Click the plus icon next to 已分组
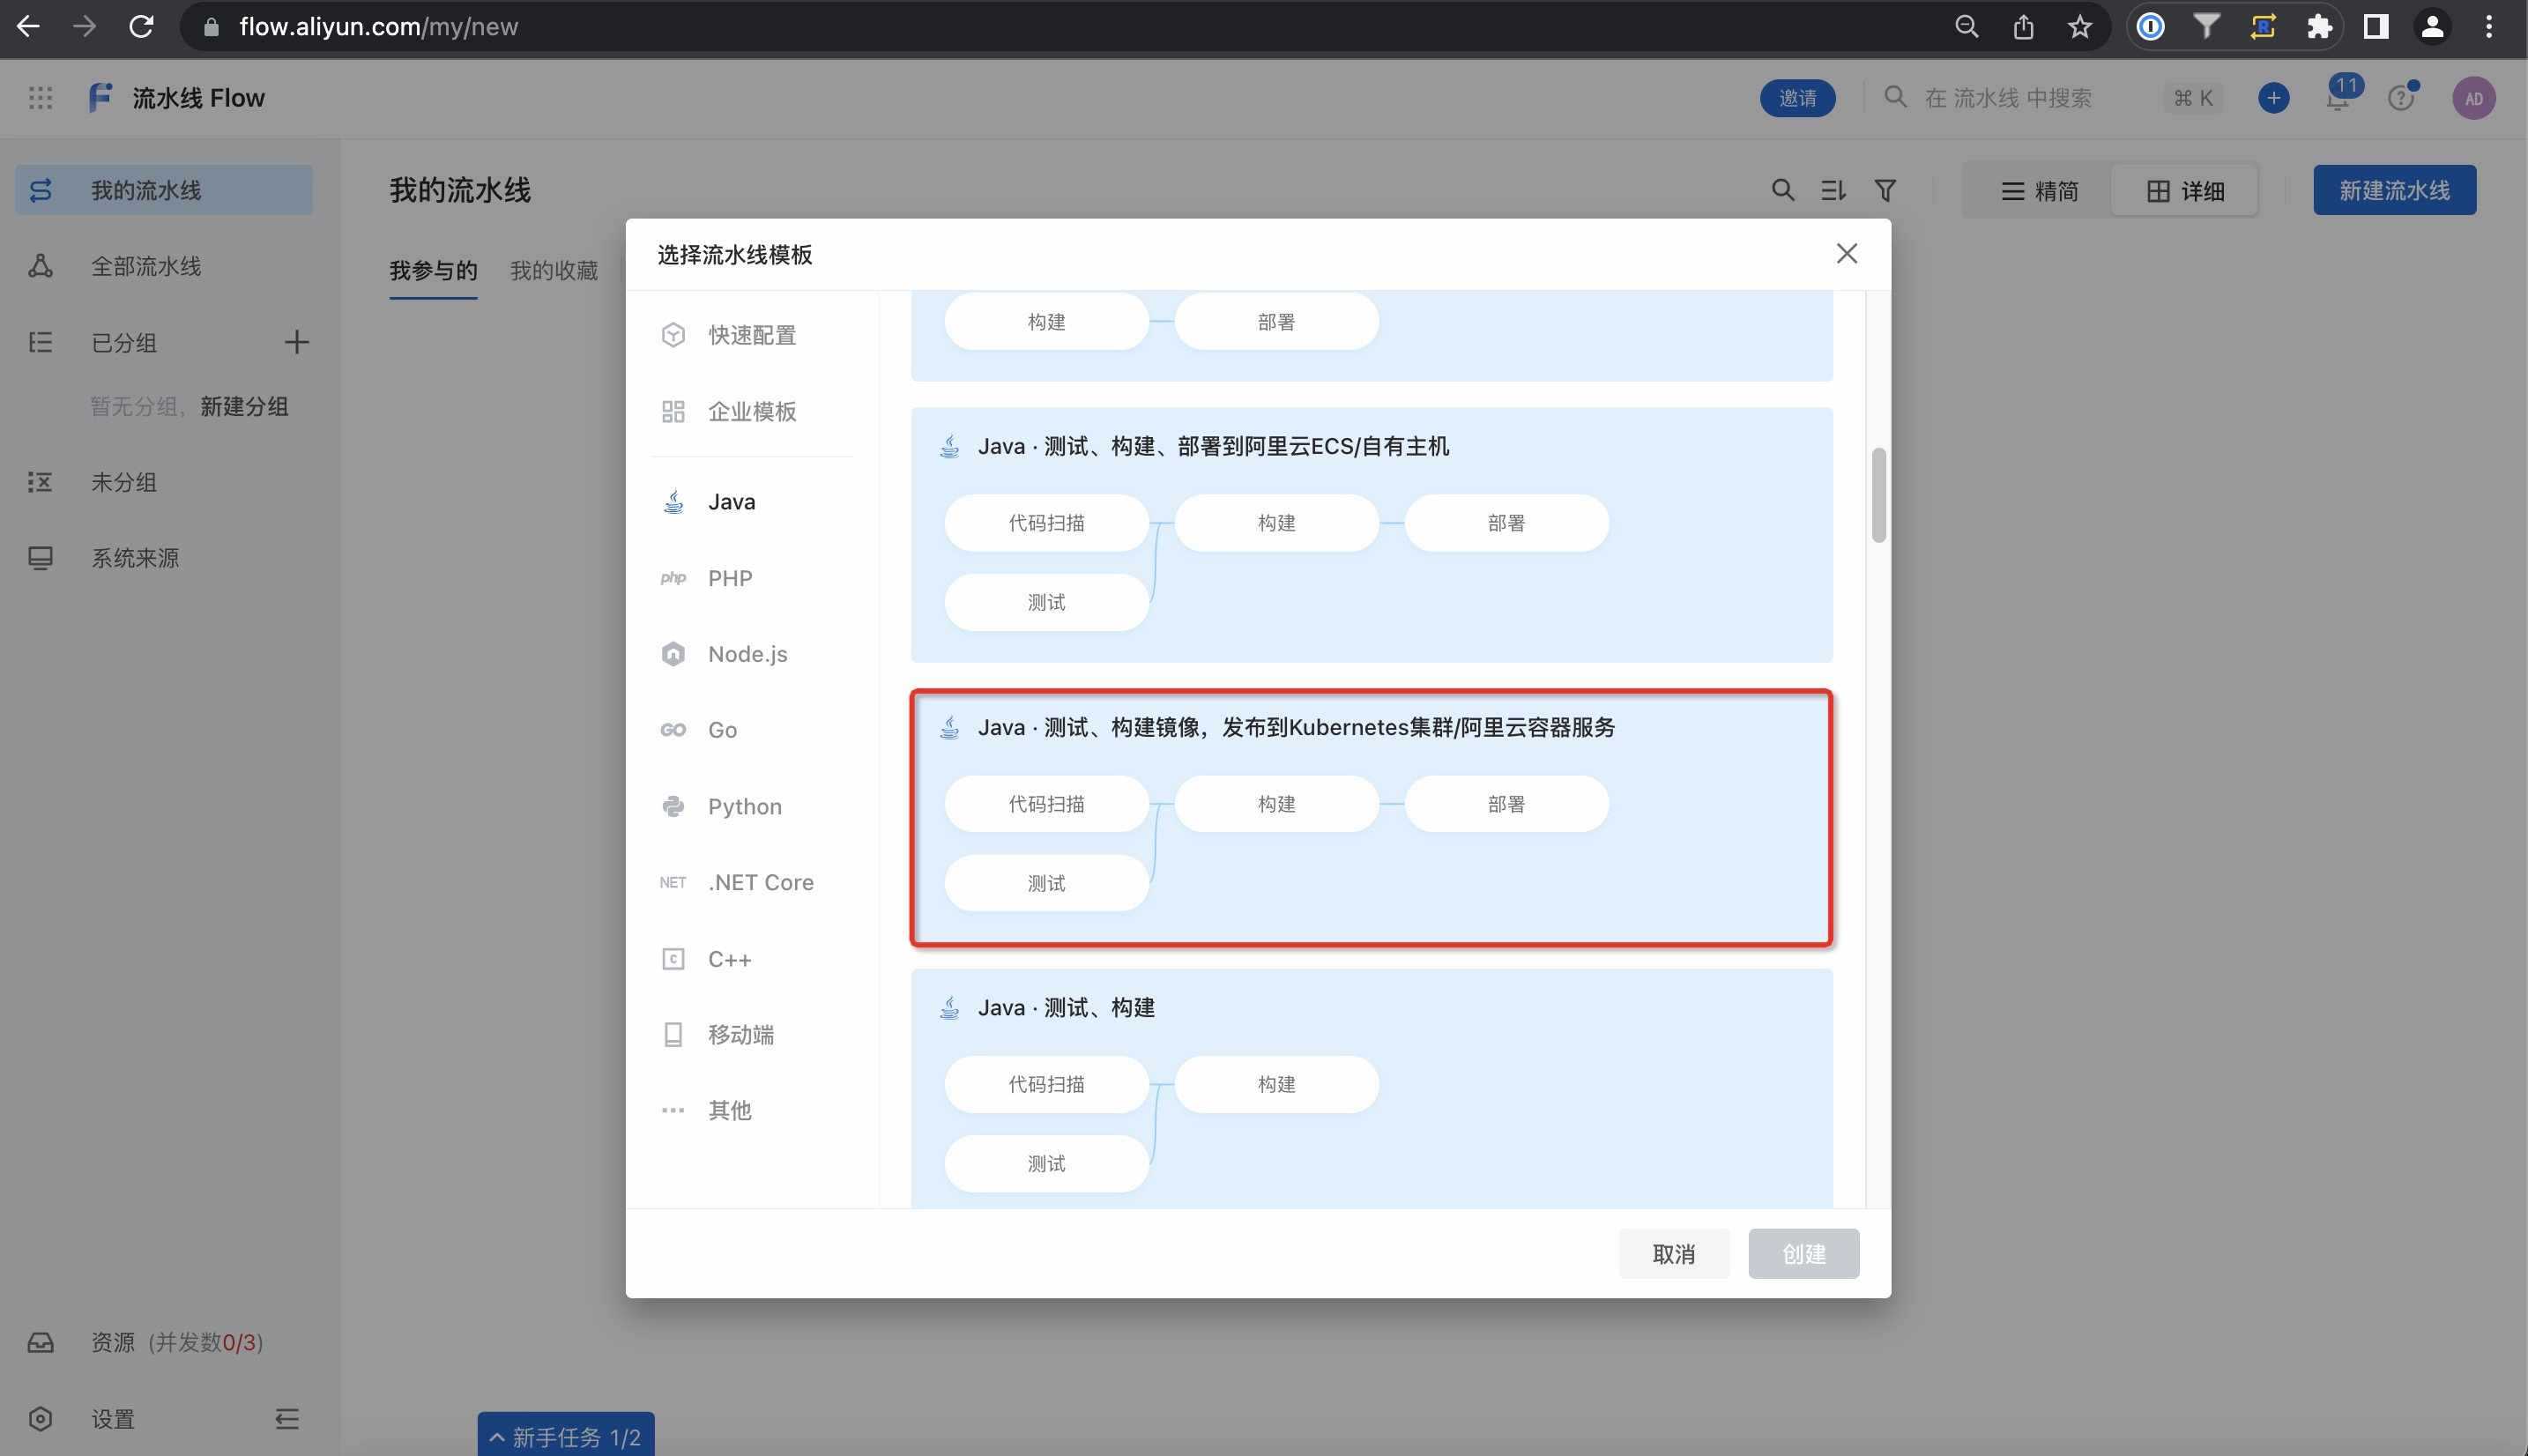Image resolution: width=2528 pixels, height=1456 pixels. (x=296, y=342)
